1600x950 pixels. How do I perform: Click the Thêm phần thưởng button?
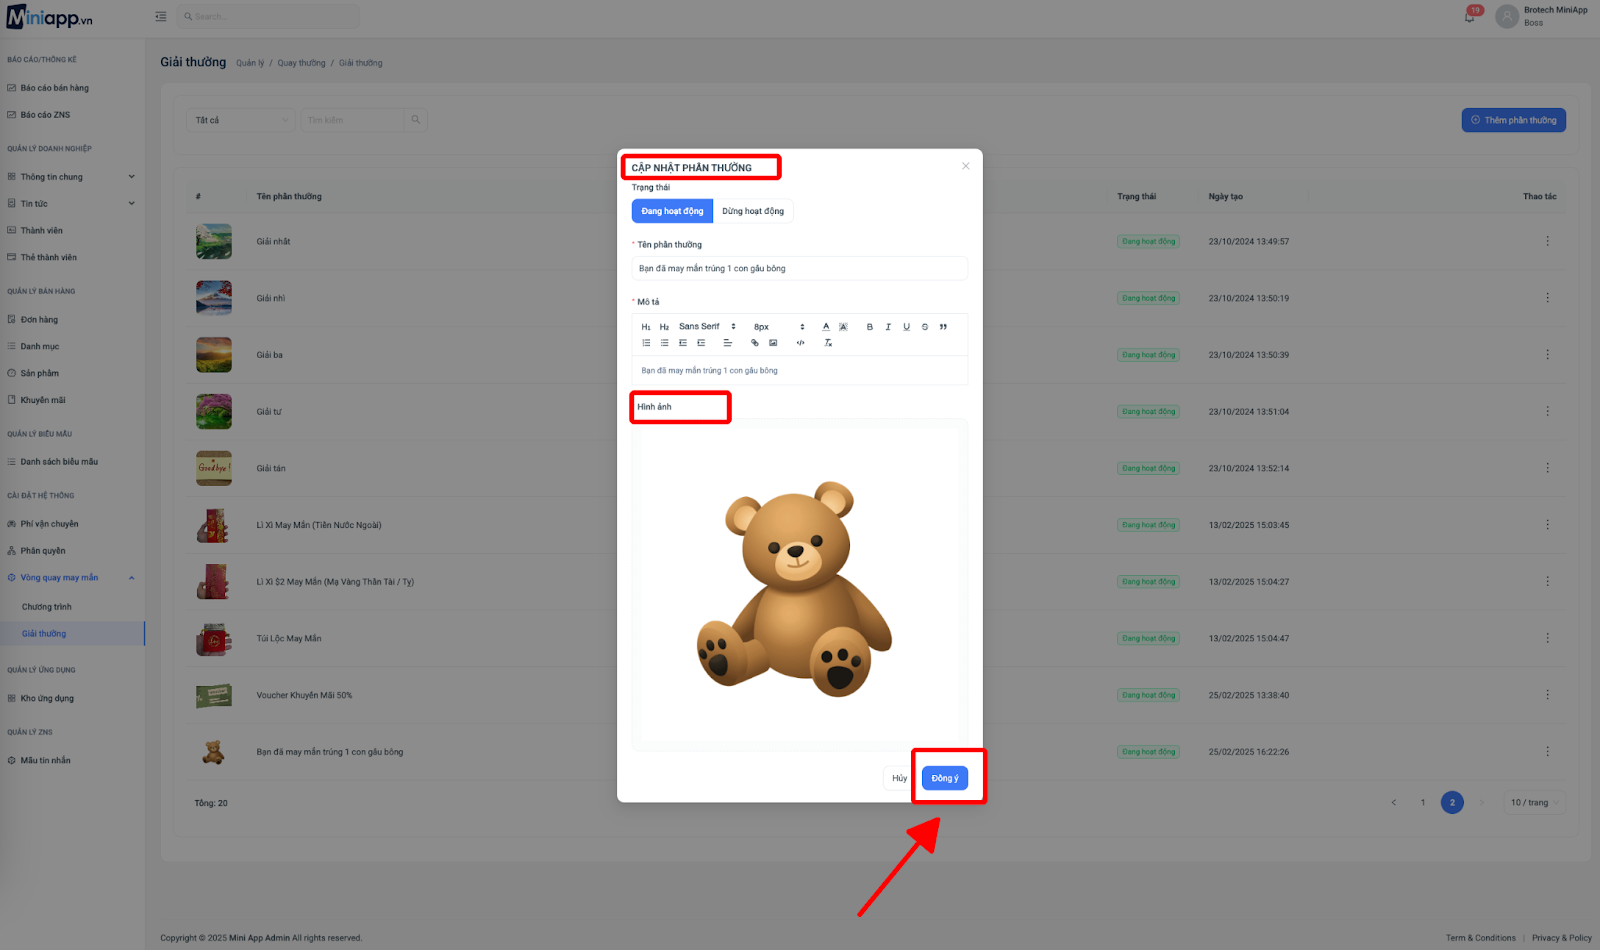pyautogui.click(x=1514, y=120)
